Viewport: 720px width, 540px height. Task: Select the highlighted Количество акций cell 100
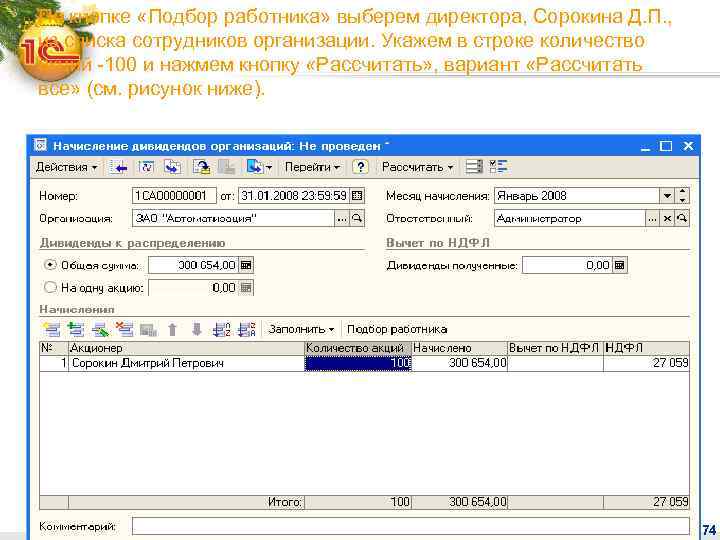(x=358, y=363)
